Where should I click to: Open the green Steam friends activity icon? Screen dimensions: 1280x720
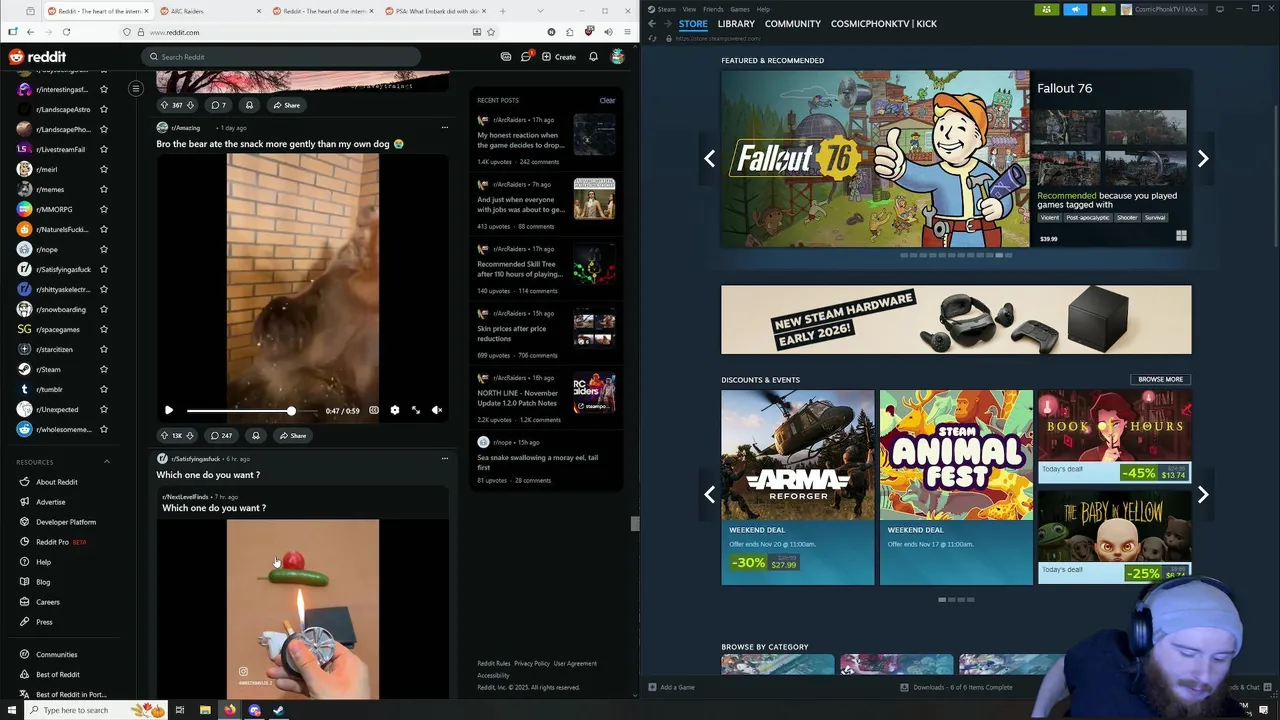pos(1046,9)
